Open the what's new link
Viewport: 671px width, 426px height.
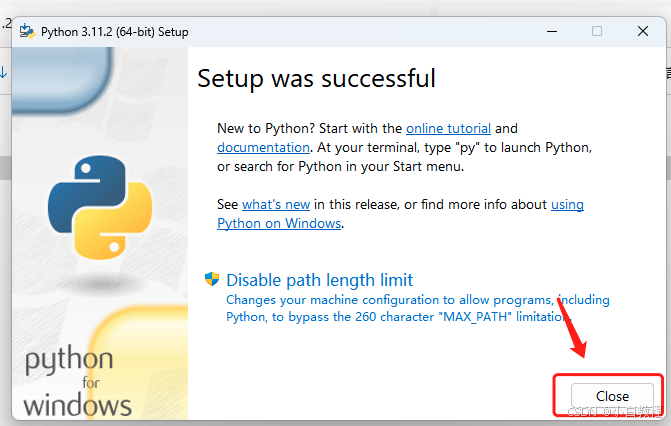[x=276, y=204]
